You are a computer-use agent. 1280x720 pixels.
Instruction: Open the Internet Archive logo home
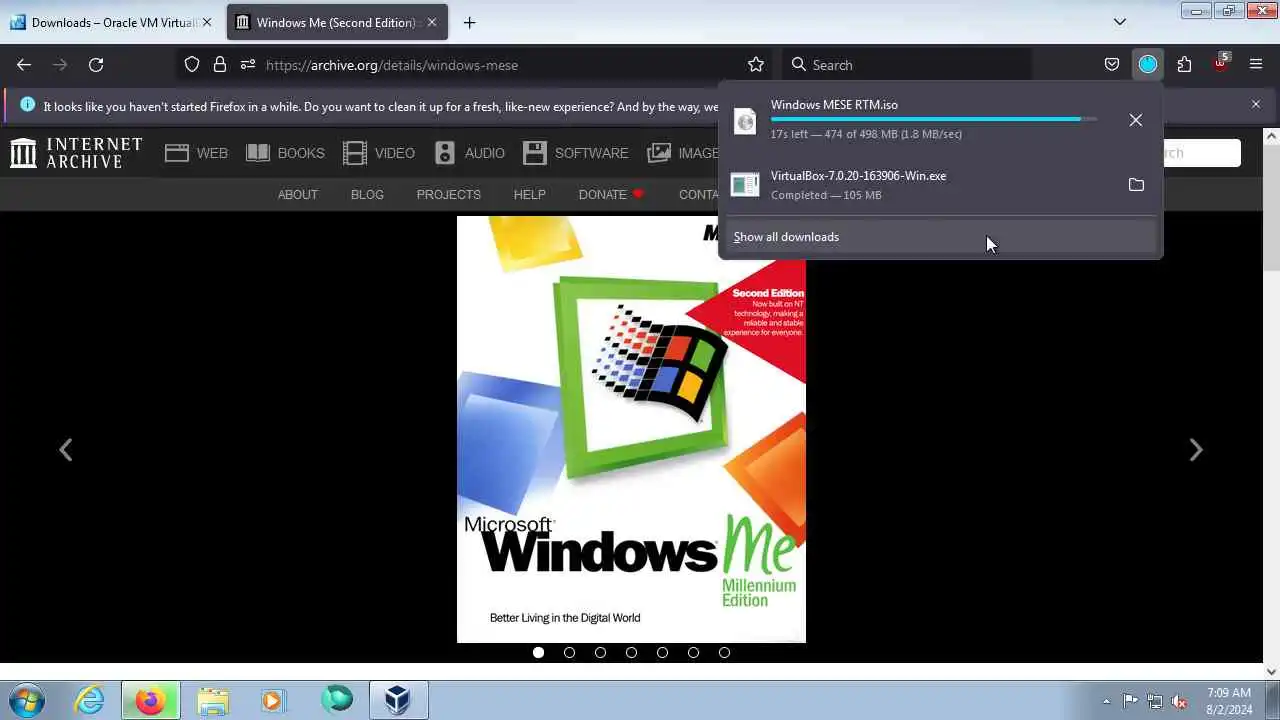76,153
